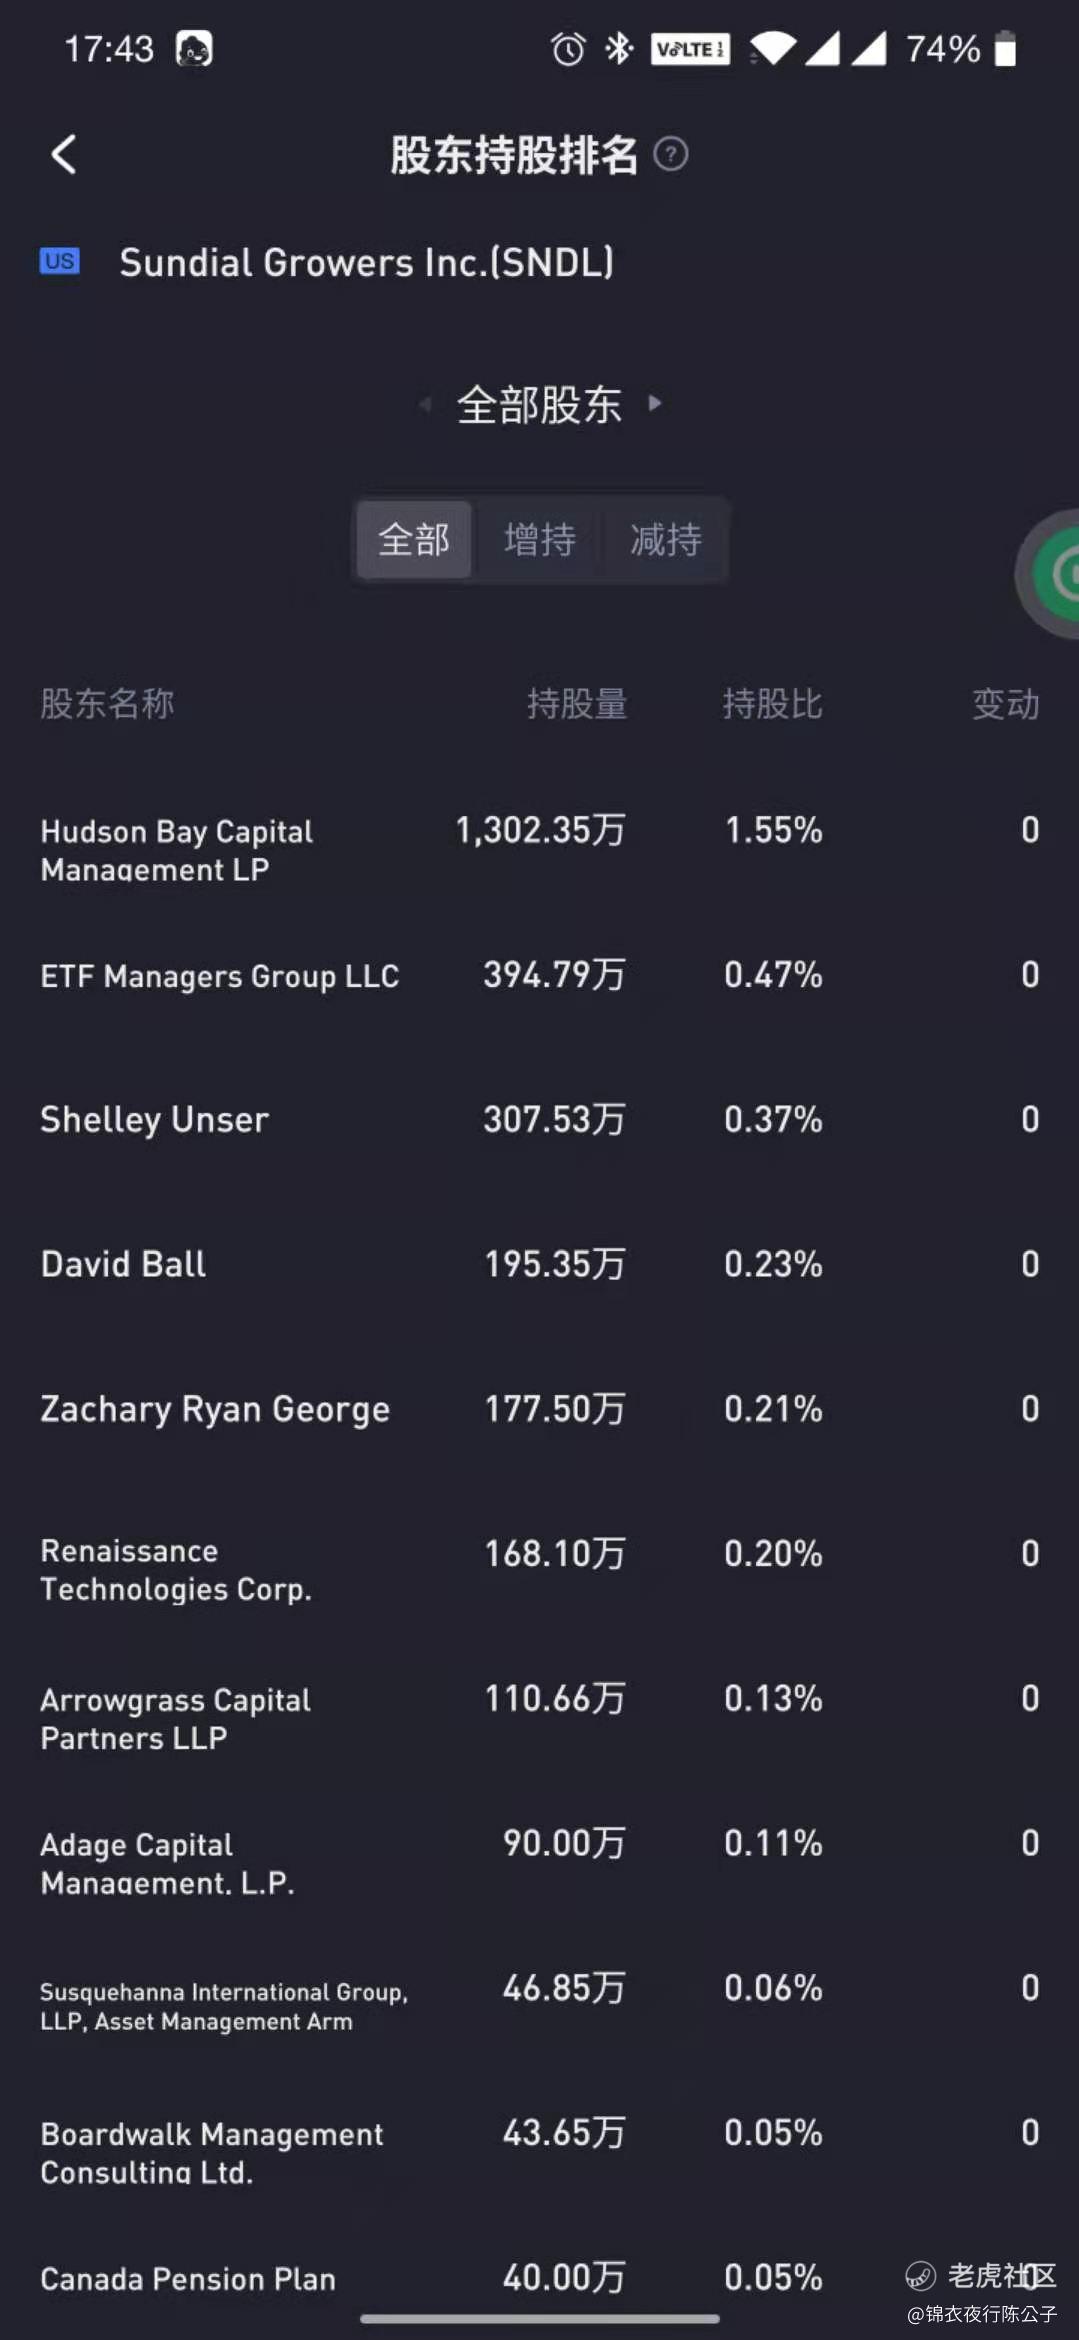Open Renaissance Technologies Corp. entry

coord(540,1570)
